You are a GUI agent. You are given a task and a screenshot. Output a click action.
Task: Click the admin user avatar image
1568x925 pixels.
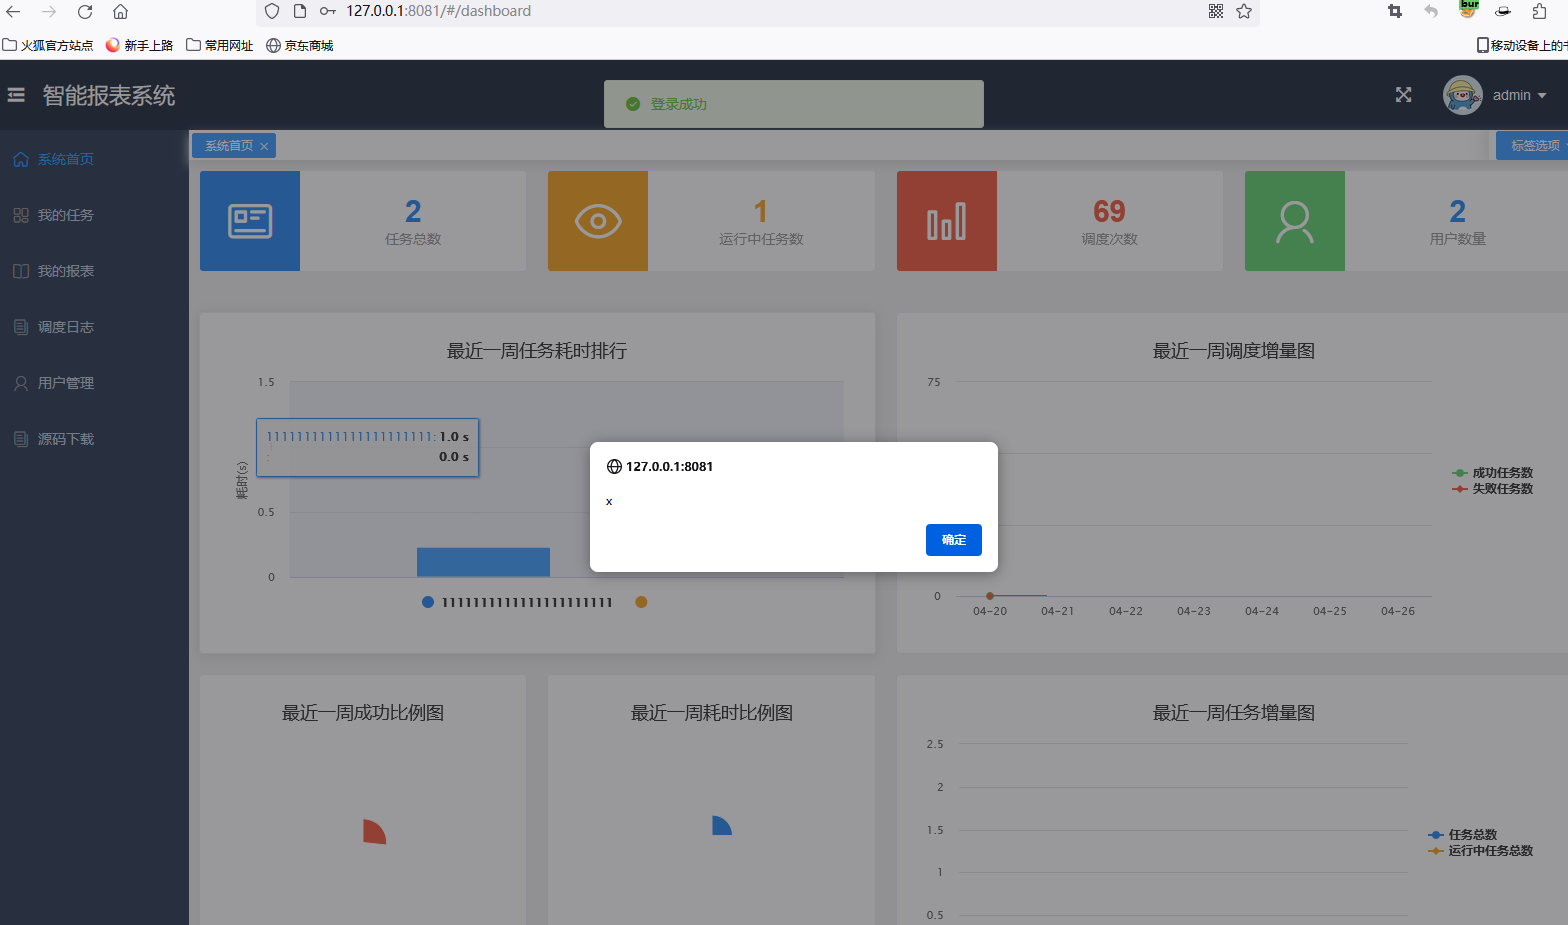(1462, 95)
